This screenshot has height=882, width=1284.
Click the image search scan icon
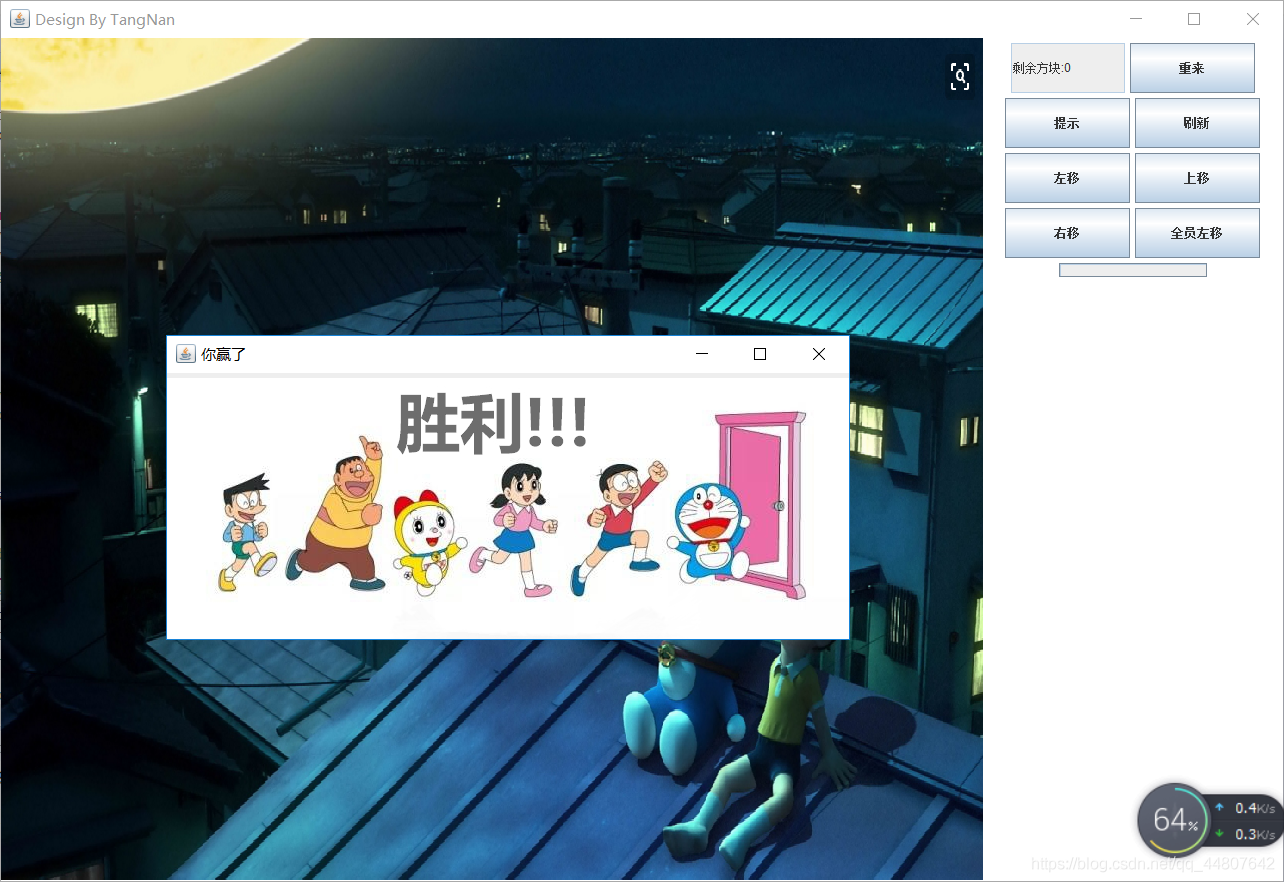[x=960, y=76]
